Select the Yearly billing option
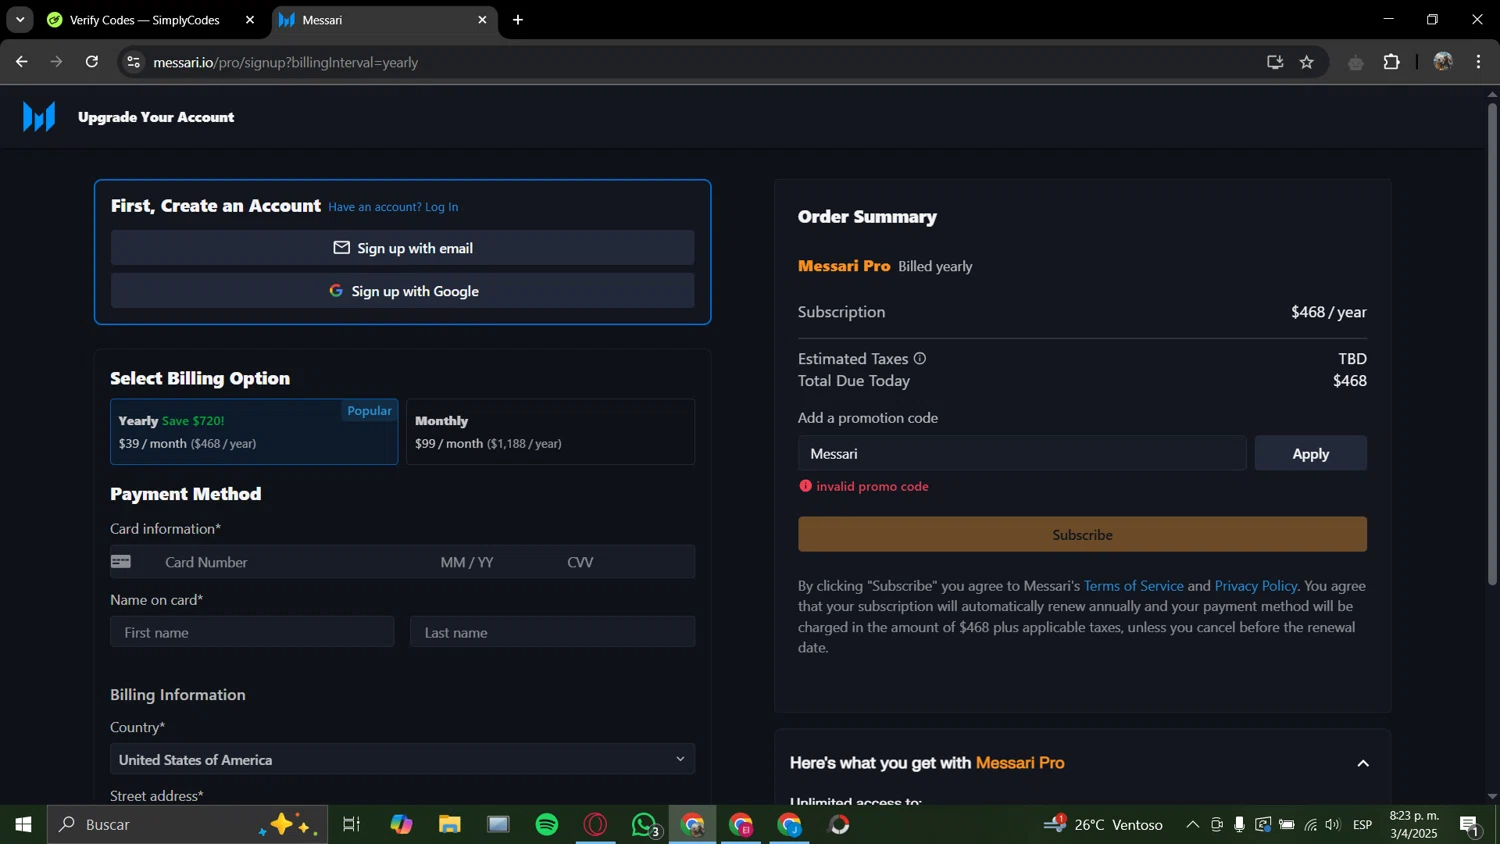This screenshot has height=844, width=1500. [254, 432]
